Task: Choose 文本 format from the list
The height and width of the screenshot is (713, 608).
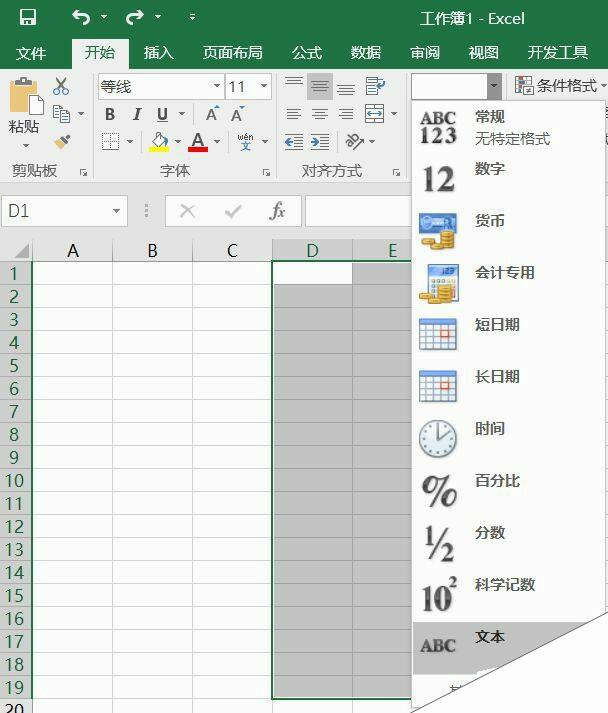Action: (x=490, y=638)
